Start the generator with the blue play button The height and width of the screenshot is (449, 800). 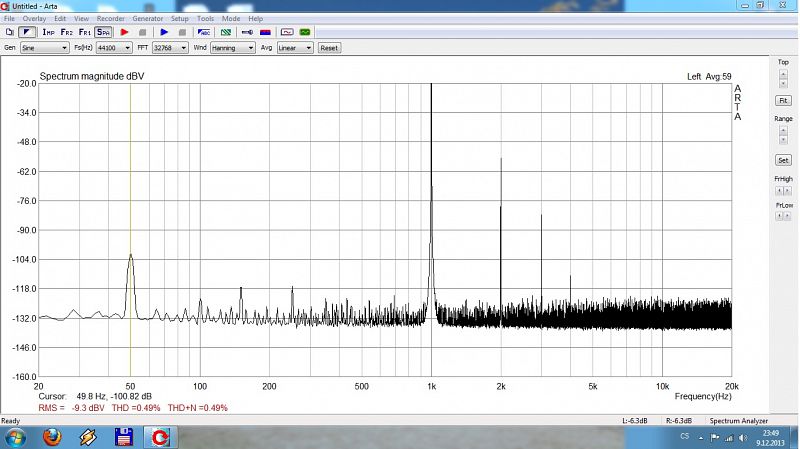click(164, 32)
